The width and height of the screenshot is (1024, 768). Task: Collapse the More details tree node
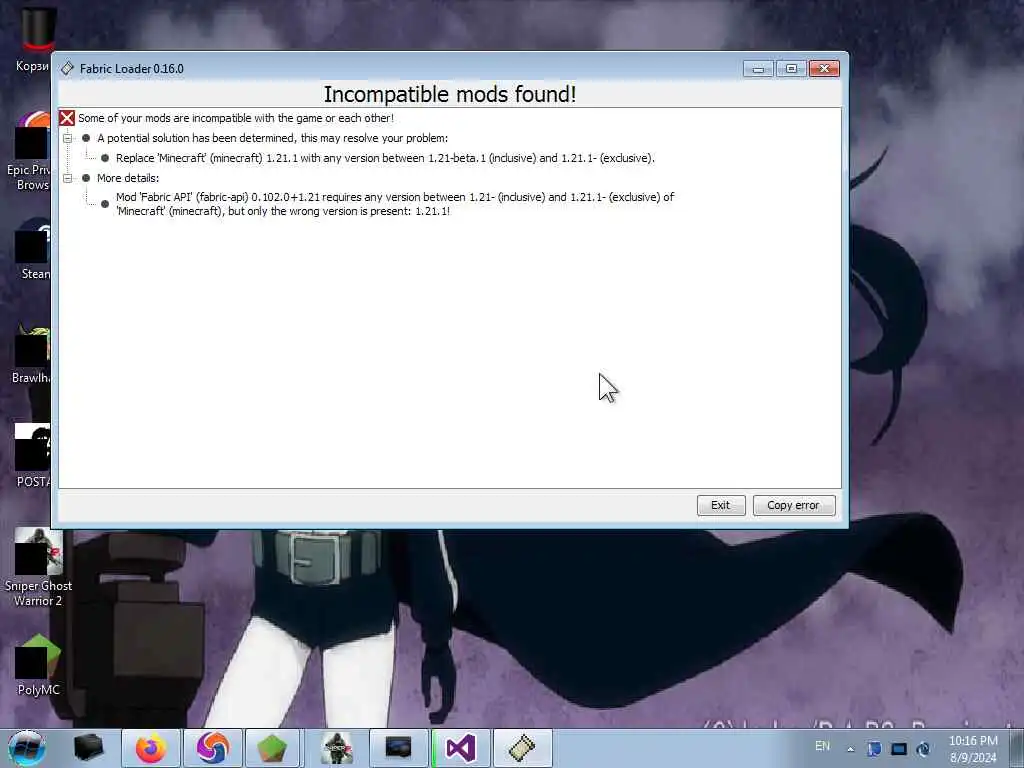tap(67, 178)
